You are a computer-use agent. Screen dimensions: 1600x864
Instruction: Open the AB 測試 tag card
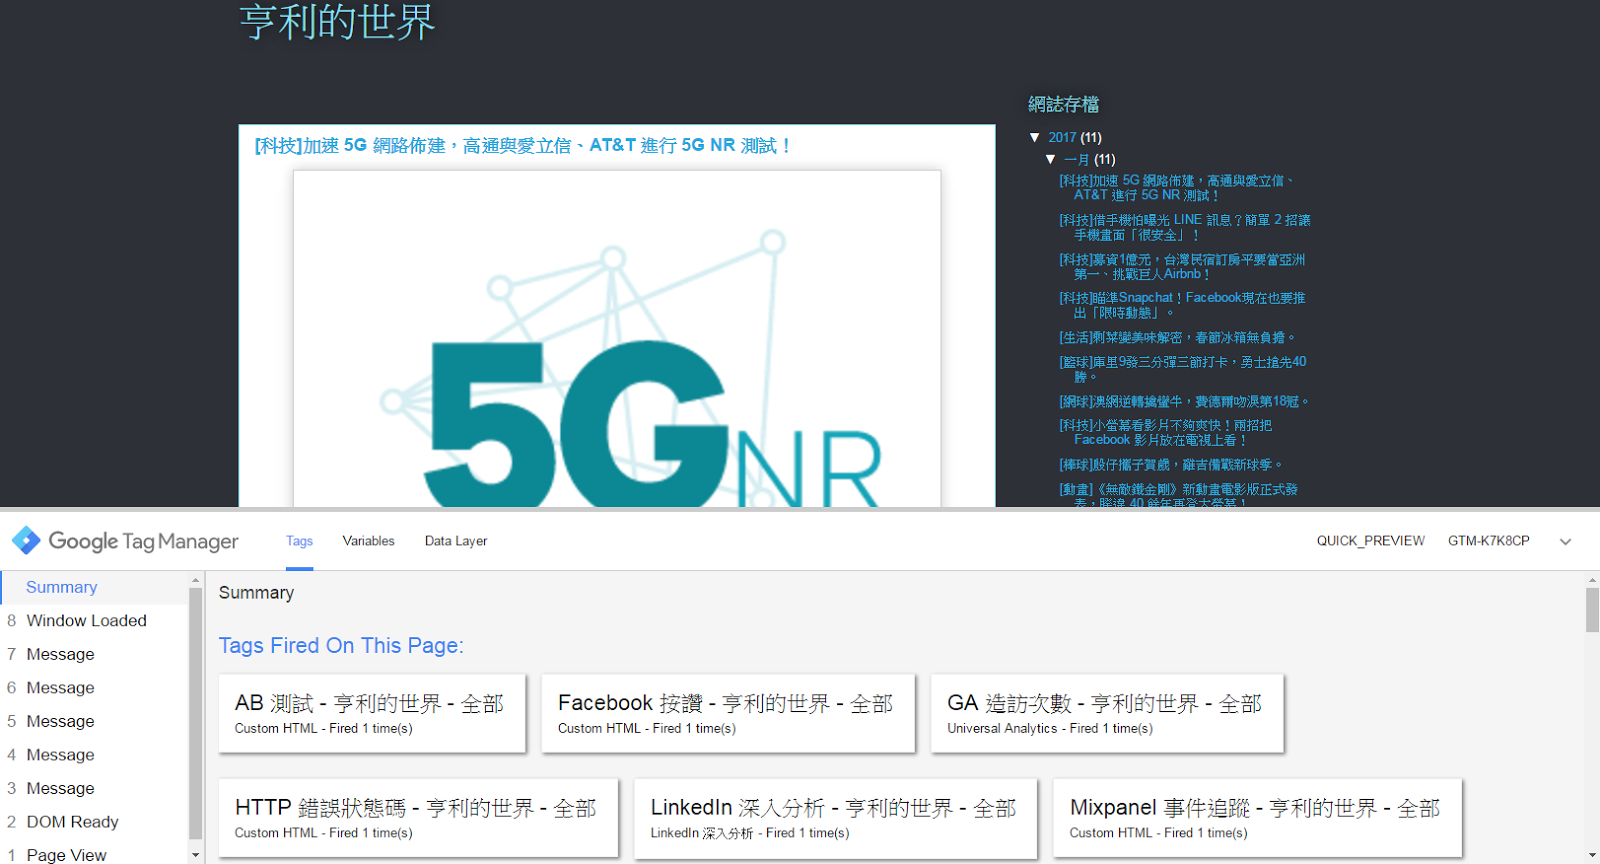pyautogui.click(x=372, y=714)
